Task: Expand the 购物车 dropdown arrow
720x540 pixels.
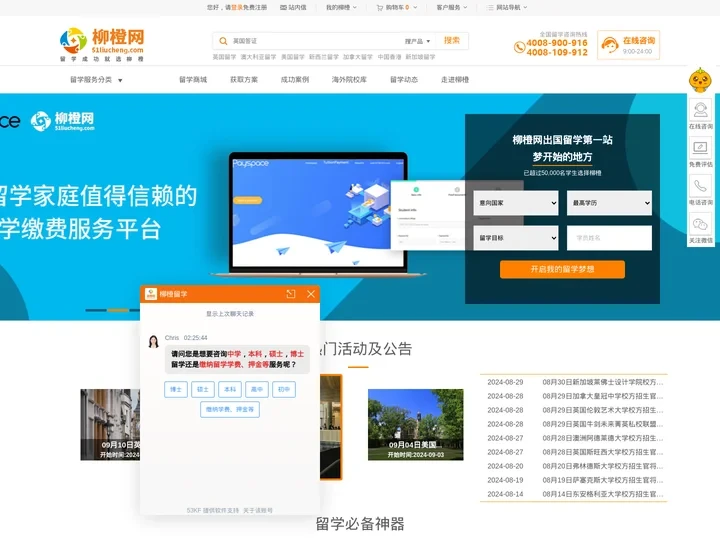Action: (415, 7)
